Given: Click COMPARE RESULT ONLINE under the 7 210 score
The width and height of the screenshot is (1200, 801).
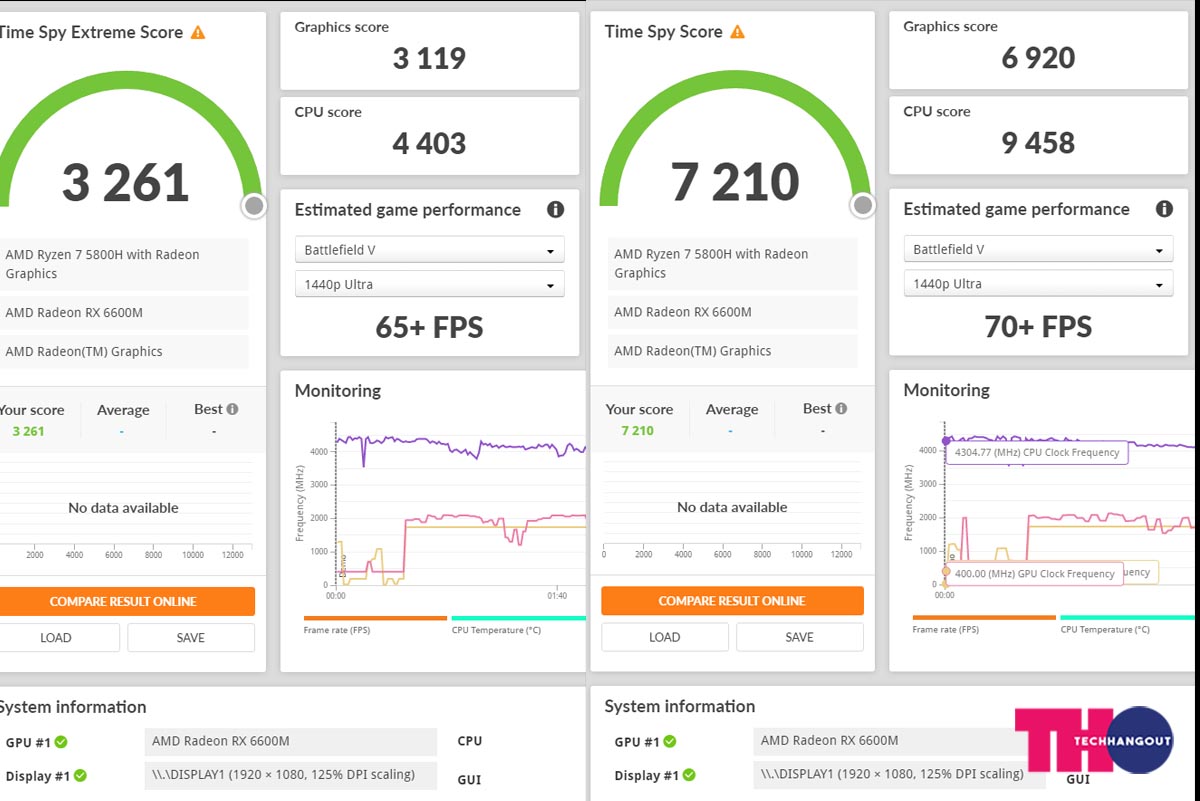Looking at the screenshot, I should click(x=732, y=600).
